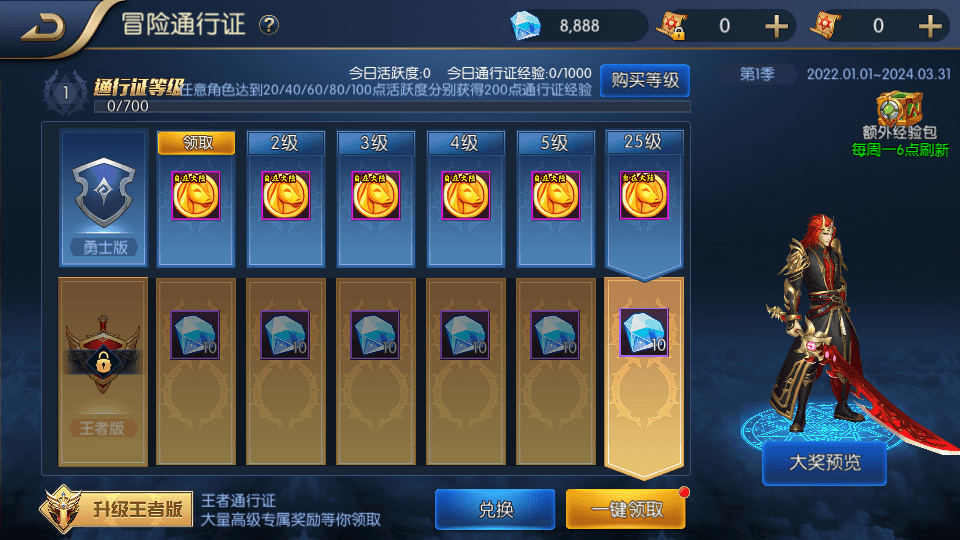
Task: Tap the 勇士版 shield emblem
Action: [x=103, y=192]
